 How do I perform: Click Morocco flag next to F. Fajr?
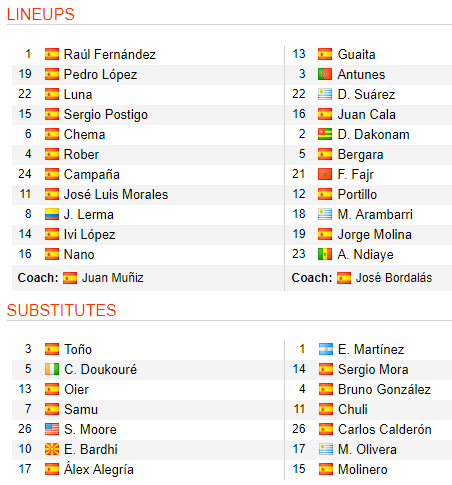[325, 174]
